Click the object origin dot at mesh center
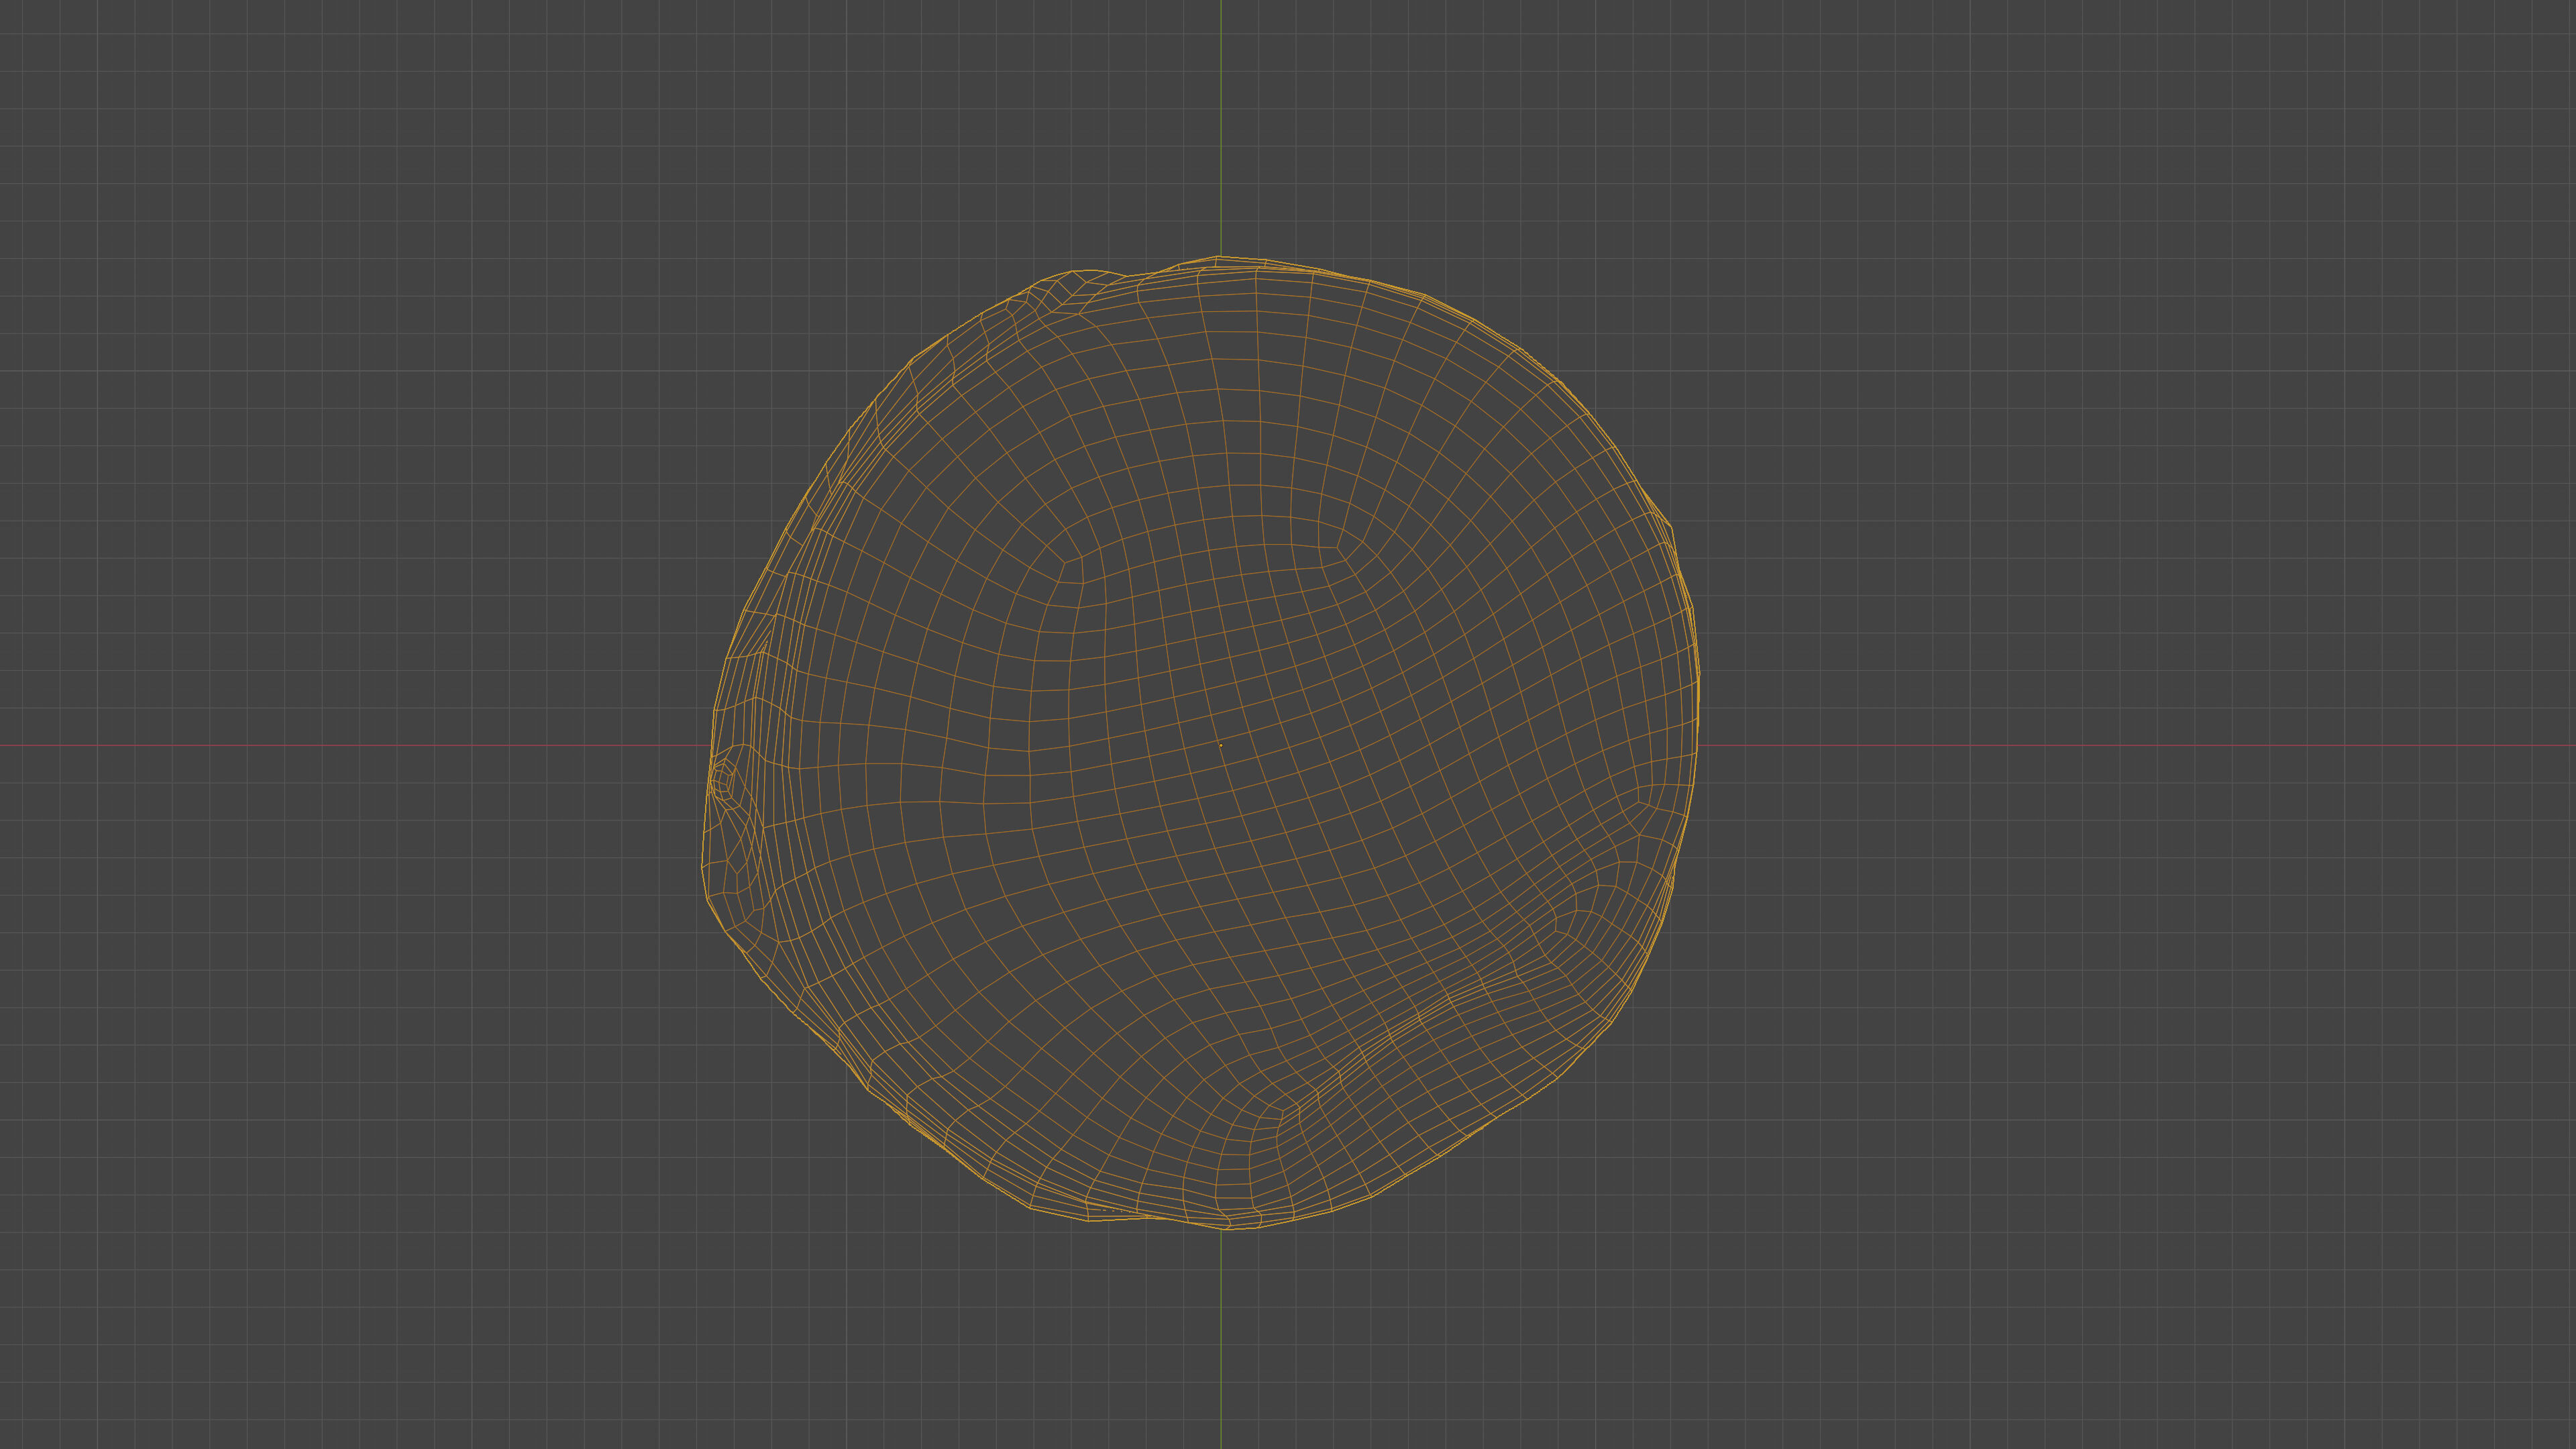The height and width of the screenshot is (1449, 2576). point(1220,745)
